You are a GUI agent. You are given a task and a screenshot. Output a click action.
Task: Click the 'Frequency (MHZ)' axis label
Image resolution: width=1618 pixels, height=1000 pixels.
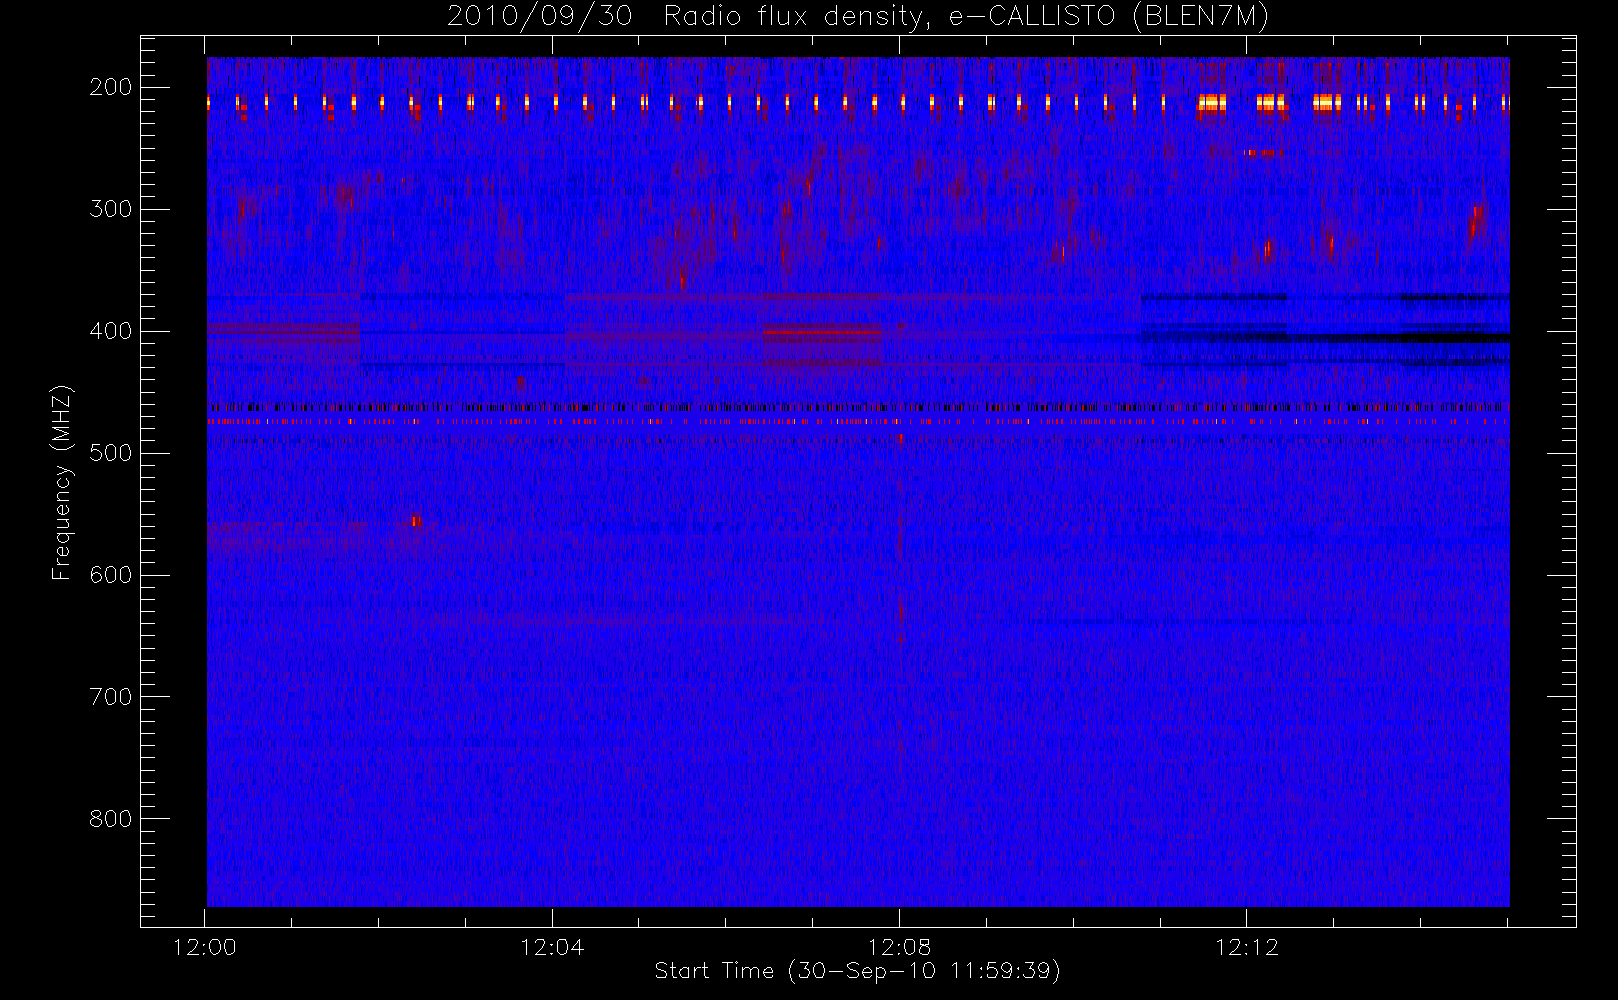tap(62, 482)
